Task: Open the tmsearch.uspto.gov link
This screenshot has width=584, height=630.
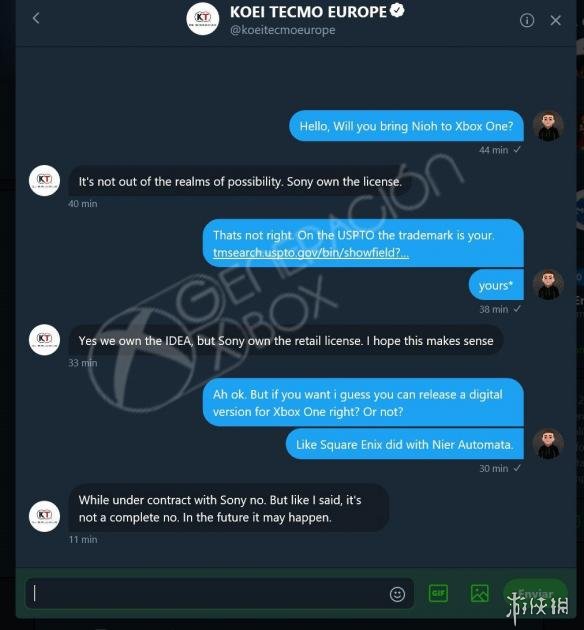Action: 311,253
